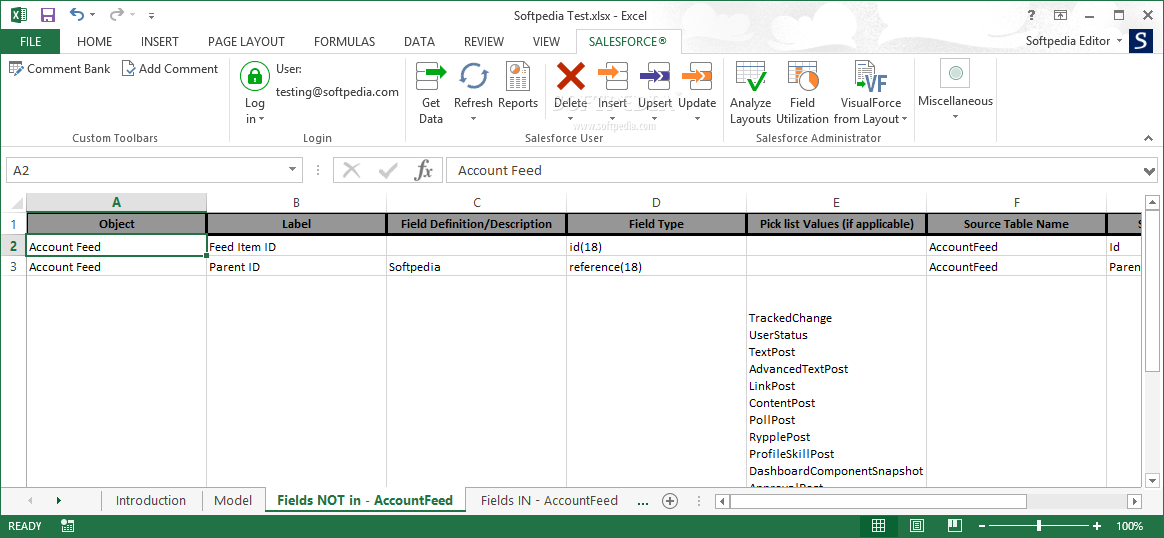This screenshot has height=538, width=1164.
Task: Switch to the REVIEW tab
Action: pos(483,42)
